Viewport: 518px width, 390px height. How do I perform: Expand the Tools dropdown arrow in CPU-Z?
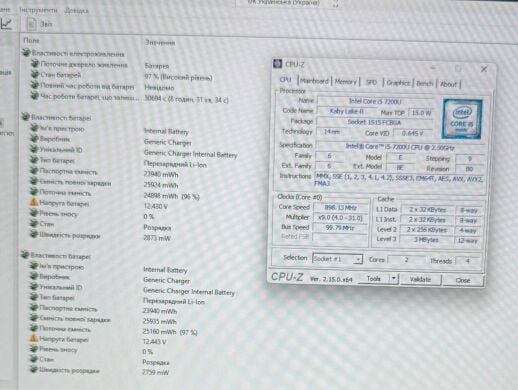pos(394,278)
